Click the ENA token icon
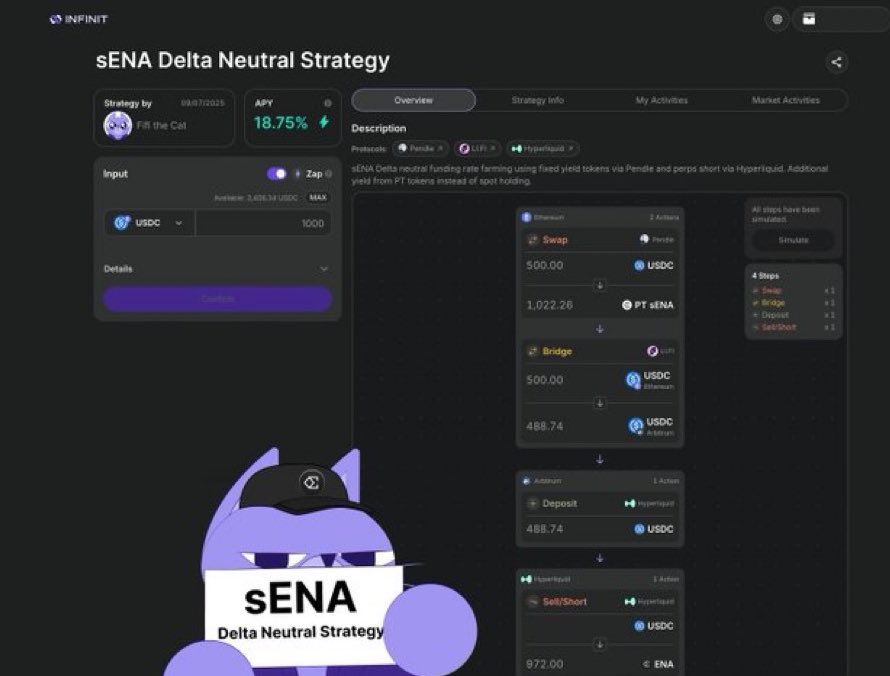890x676 pixels. [646, 664]
